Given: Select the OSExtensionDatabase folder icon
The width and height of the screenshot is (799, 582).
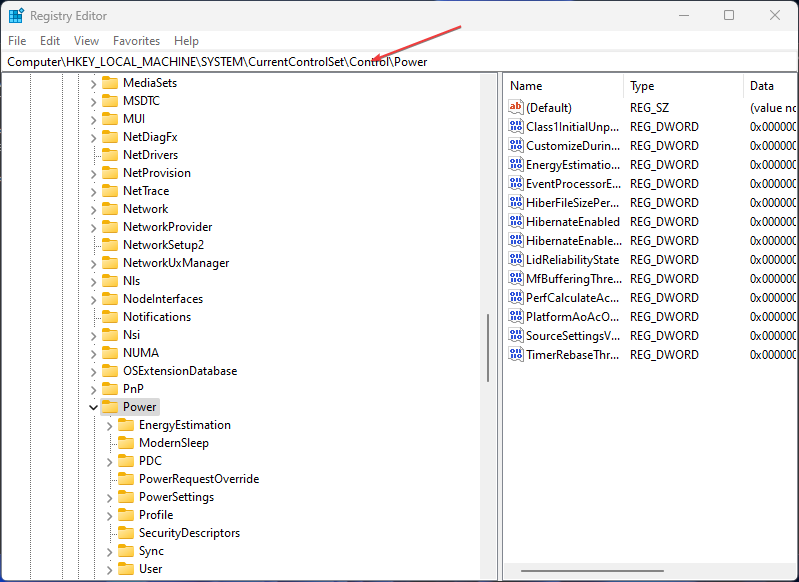Looking at the screenshot, I should (x=110, y=371).
